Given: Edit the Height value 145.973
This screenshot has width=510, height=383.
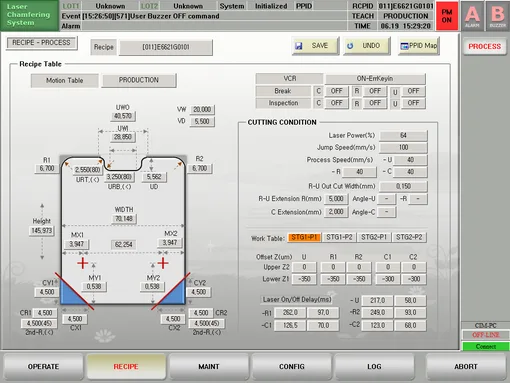Looking at the screenshot, I should tap(42, 231).
